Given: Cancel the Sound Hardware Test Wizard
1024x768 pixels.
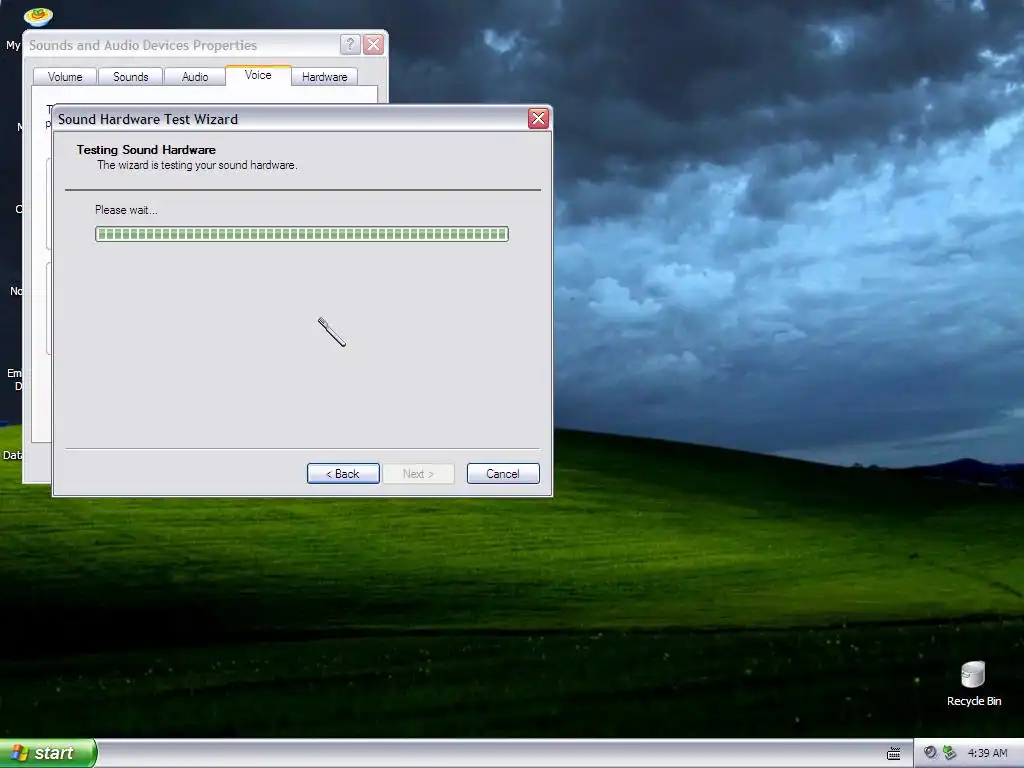Looking at the screenshot, I should point(503,473).
